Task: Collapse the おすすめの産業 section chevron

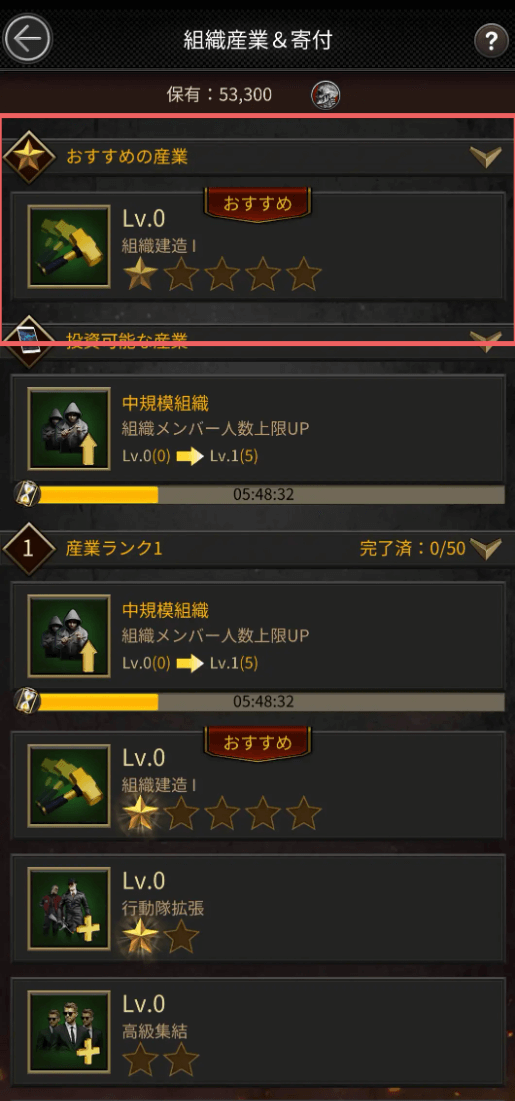Action: click(485, 157)
